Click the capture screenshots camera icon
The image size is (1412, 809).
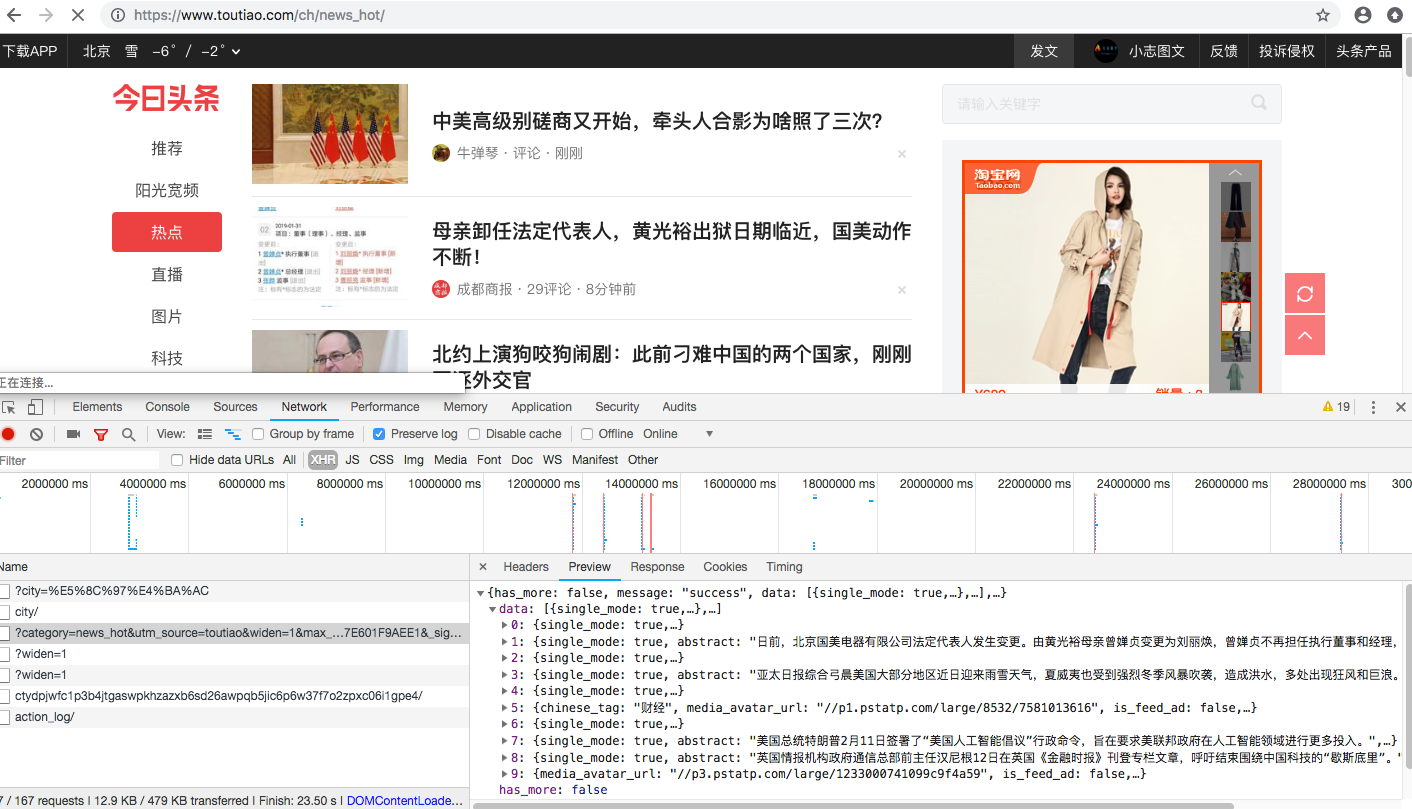[73, 434]
